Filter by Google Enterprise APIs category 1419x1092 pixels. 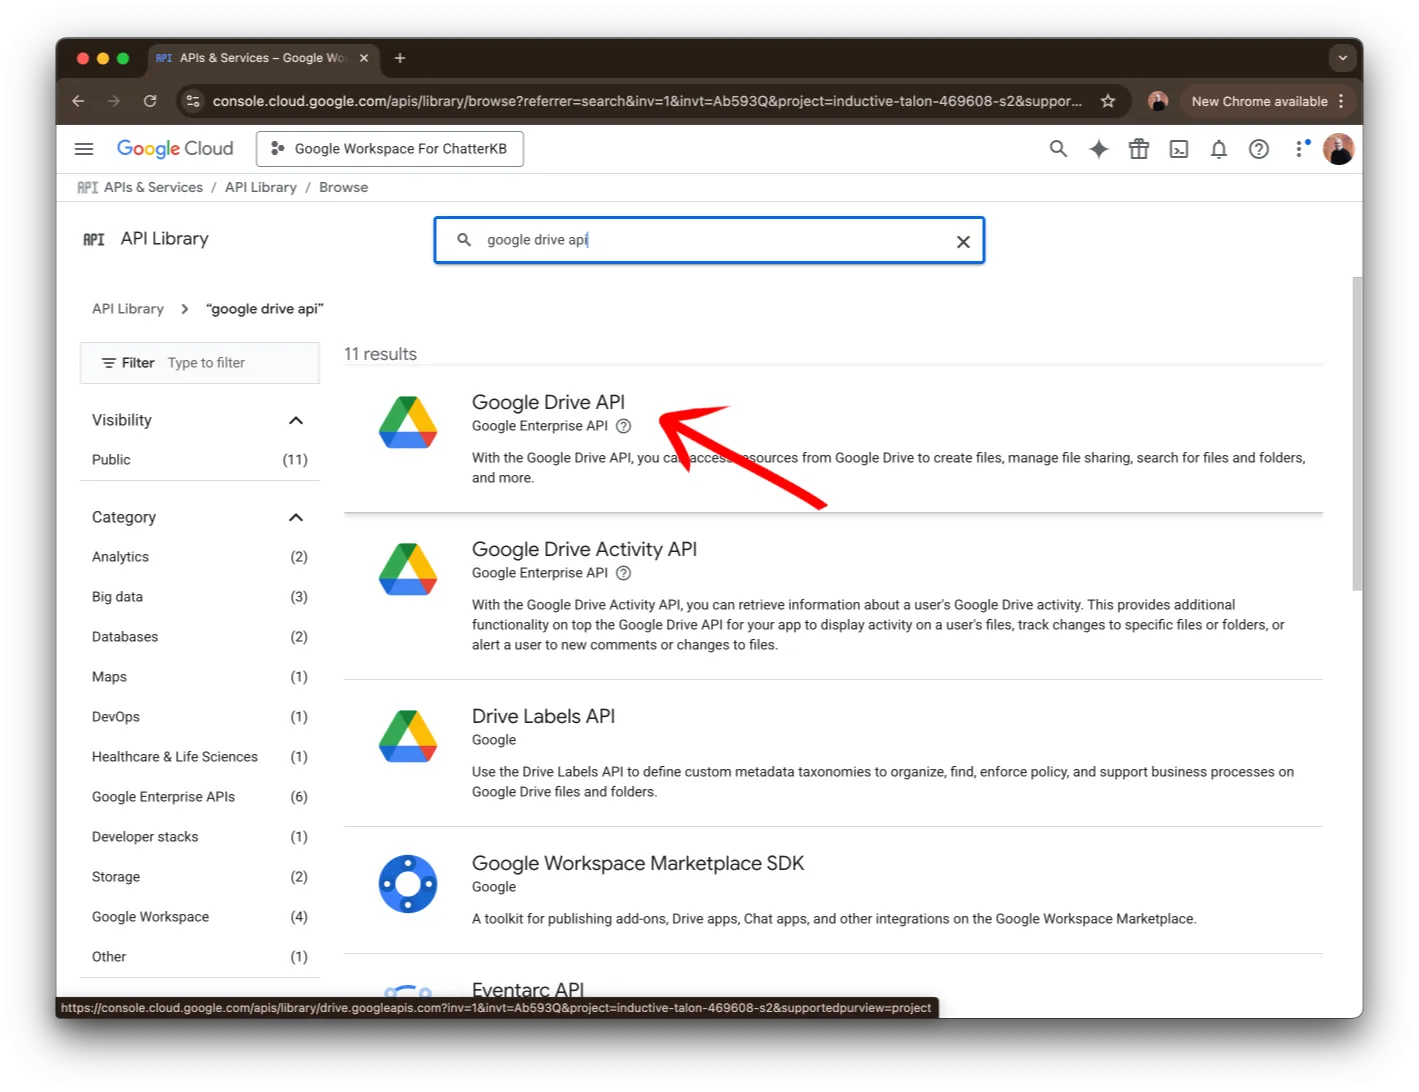coord(200,797)
